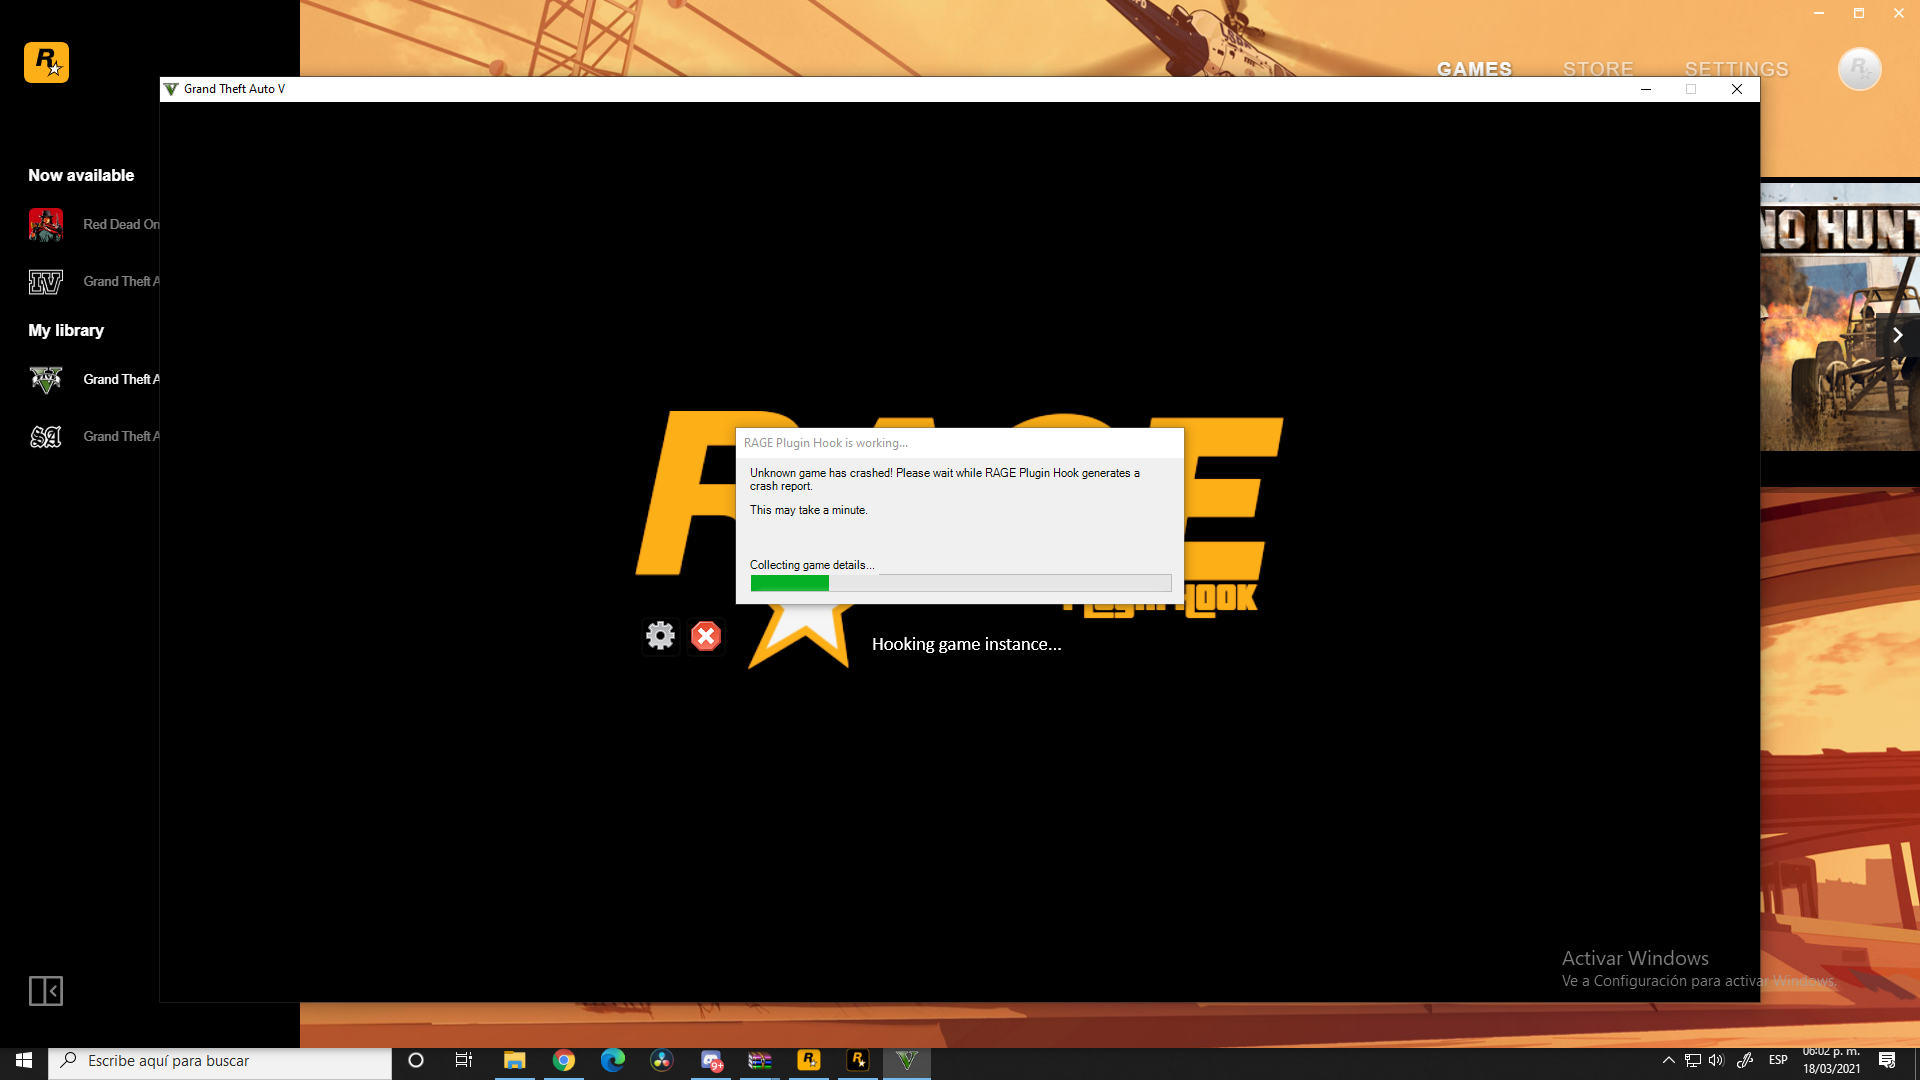Switch to the GAMES tab
Screen dimensions: 1920x1080
(x=1474, y=69)
